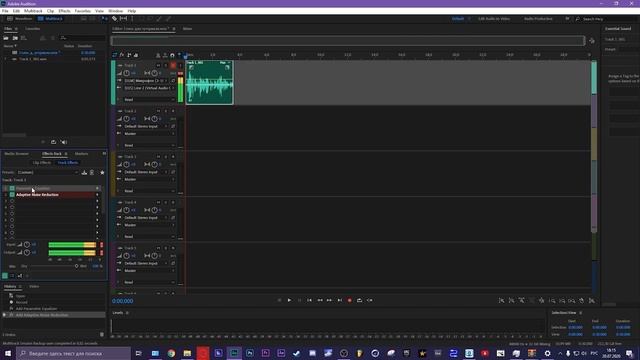Image resolution: width=640 pixels, height=360 pixels.
Task: Switch to the Mixer tab
Action: 187,29
